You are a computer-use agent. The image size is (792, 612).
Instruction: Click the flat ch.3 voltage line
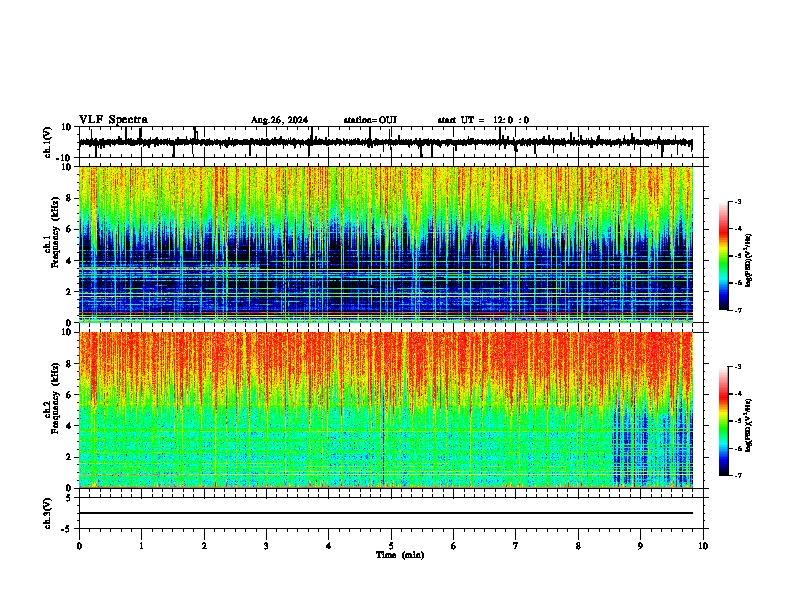pyautogui.click(x=386, y=513)
